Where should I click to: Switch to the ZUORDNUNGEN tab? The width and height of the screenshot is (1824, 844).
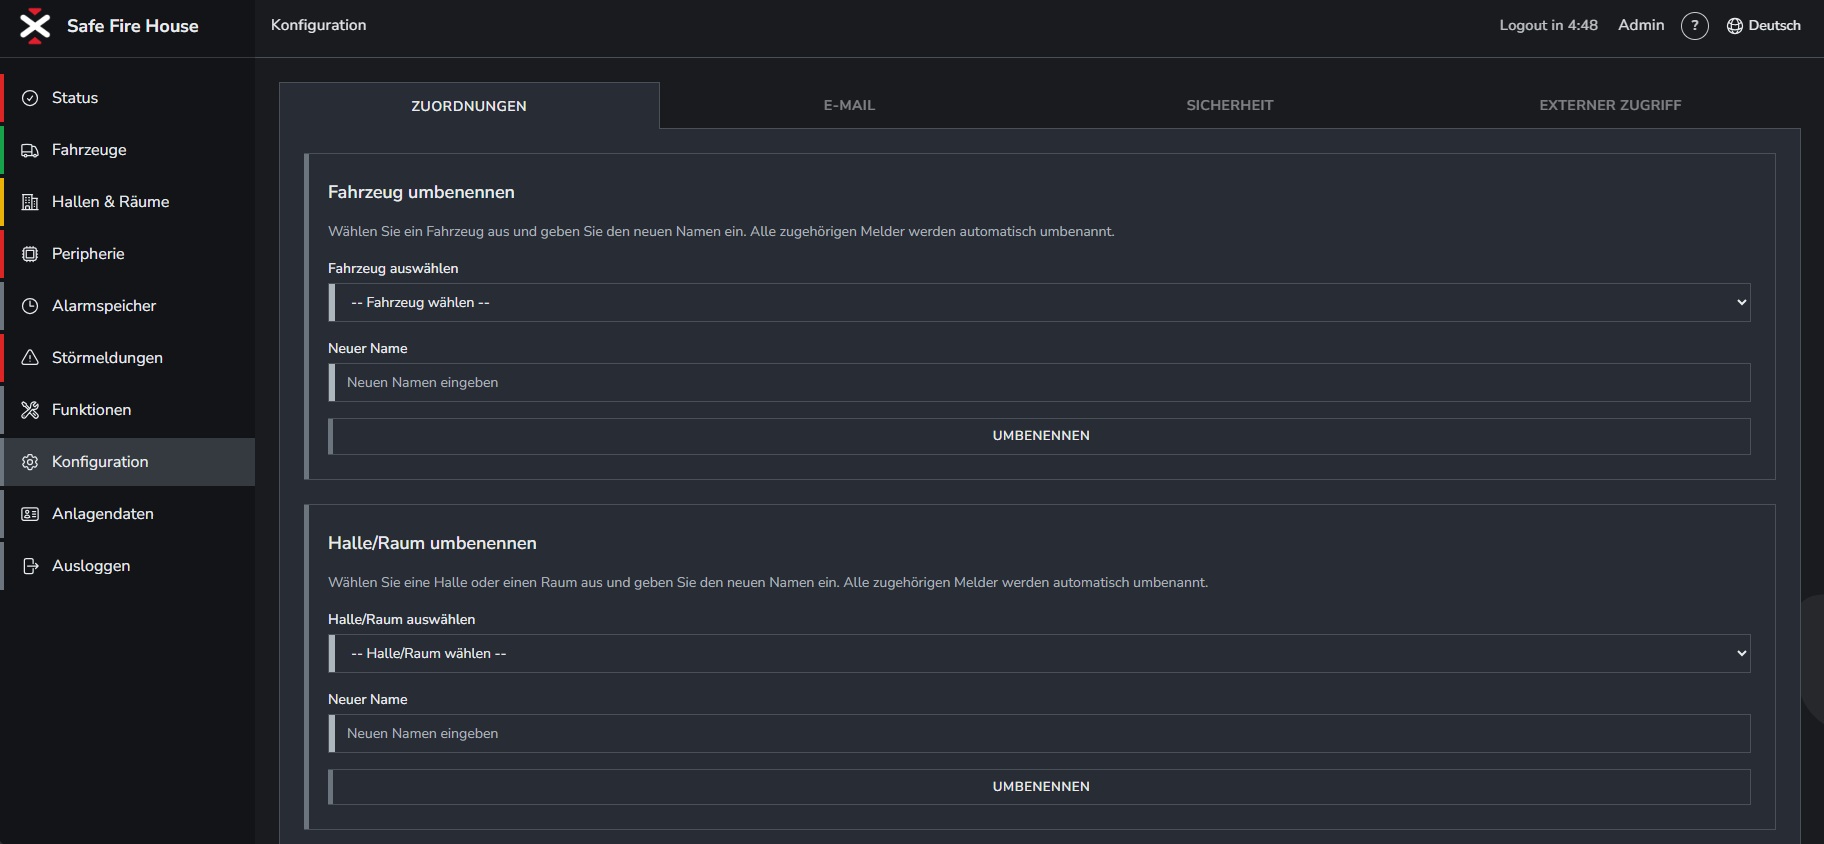[x=469, y=106]
